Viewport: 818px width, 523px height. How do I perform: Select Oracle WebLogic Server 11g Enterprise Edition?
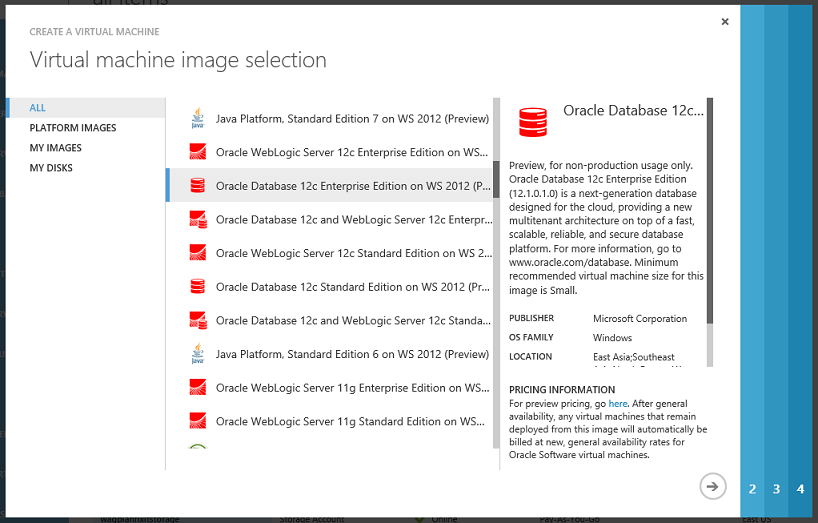pos(329,387)
